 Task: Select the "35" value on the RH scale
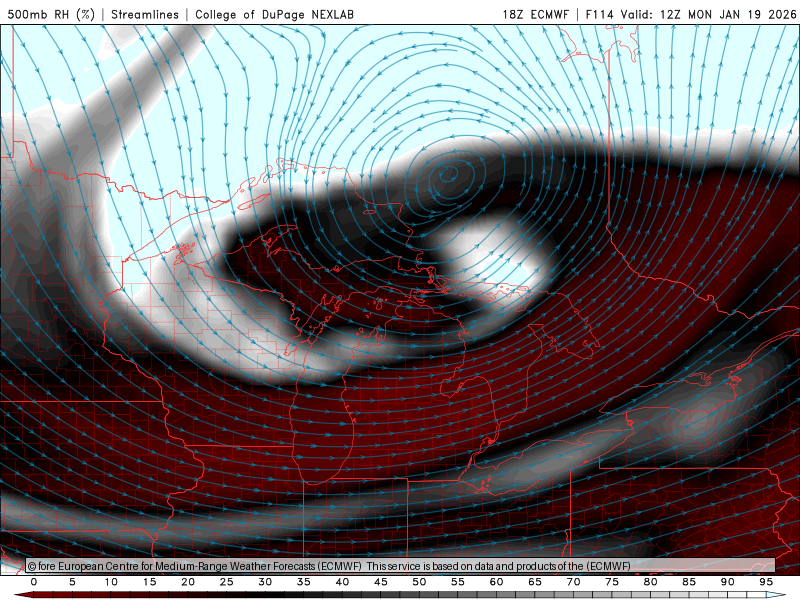(x=304, y=582)
